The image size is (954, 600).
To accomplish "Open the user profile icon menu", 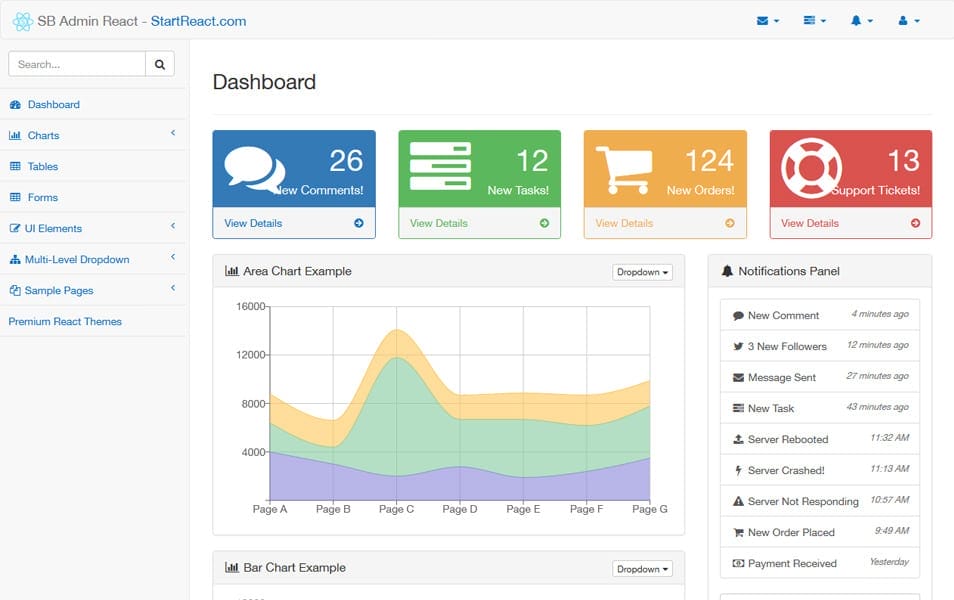I will point(908,21).
